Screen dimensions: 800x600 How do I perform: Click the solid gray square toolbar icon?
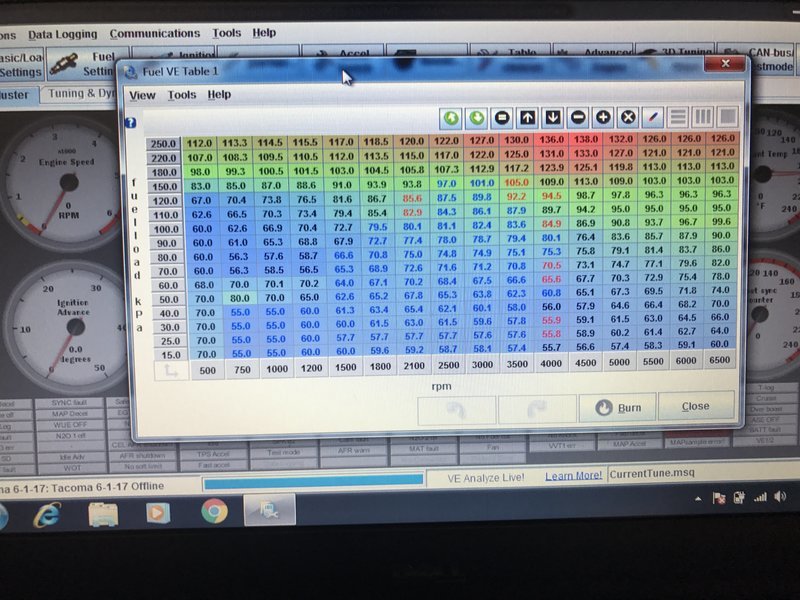(x=728, y=117)
